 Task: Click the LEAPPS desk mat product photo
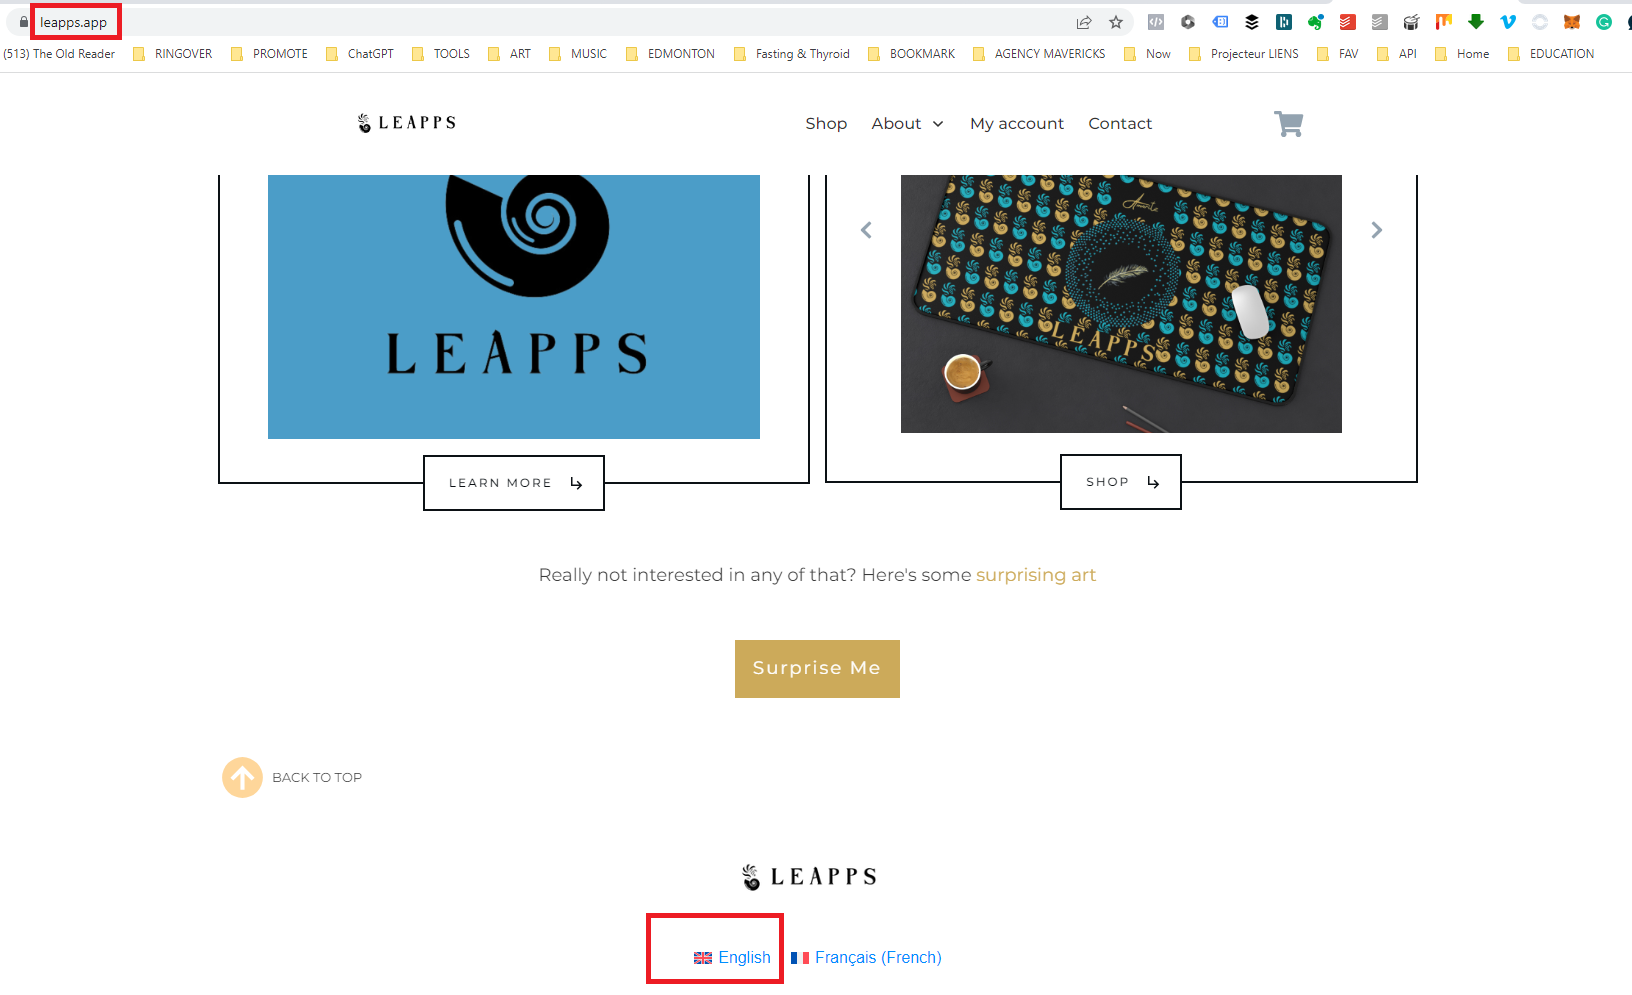(x=1121, y=304)
